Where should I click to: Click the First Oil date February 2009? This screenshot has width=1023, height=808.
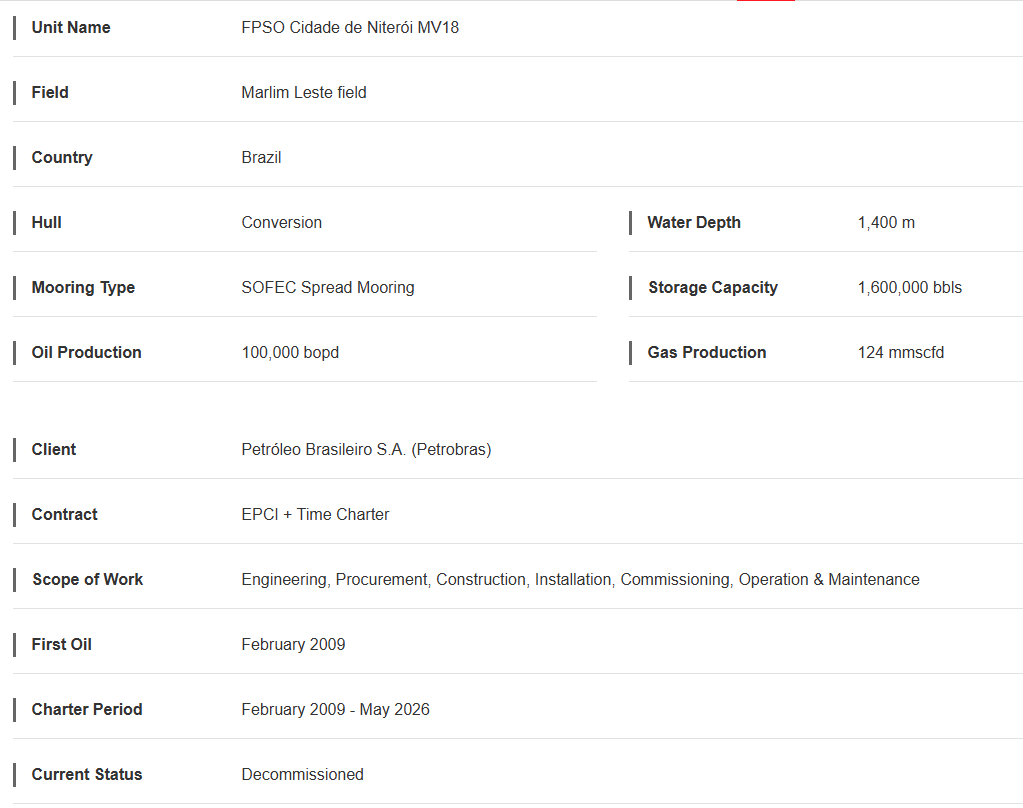(x=293, y=645)
